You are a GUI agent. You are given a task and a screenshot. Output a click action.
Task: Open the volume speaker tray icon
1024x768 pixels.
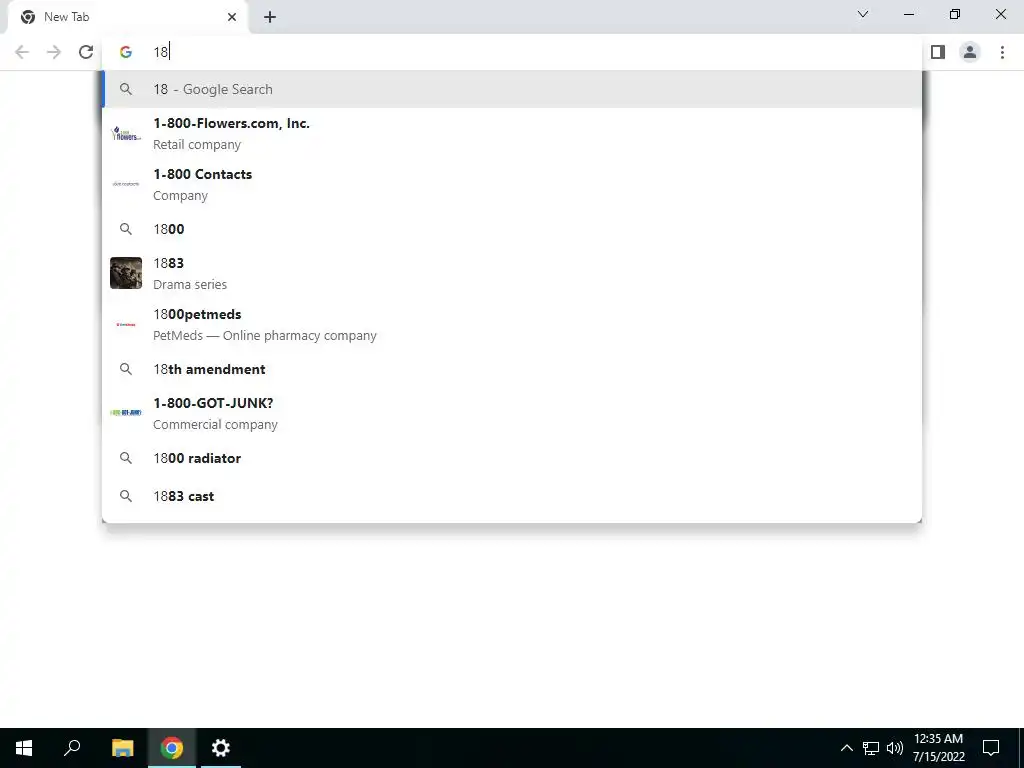coord(895,748)
